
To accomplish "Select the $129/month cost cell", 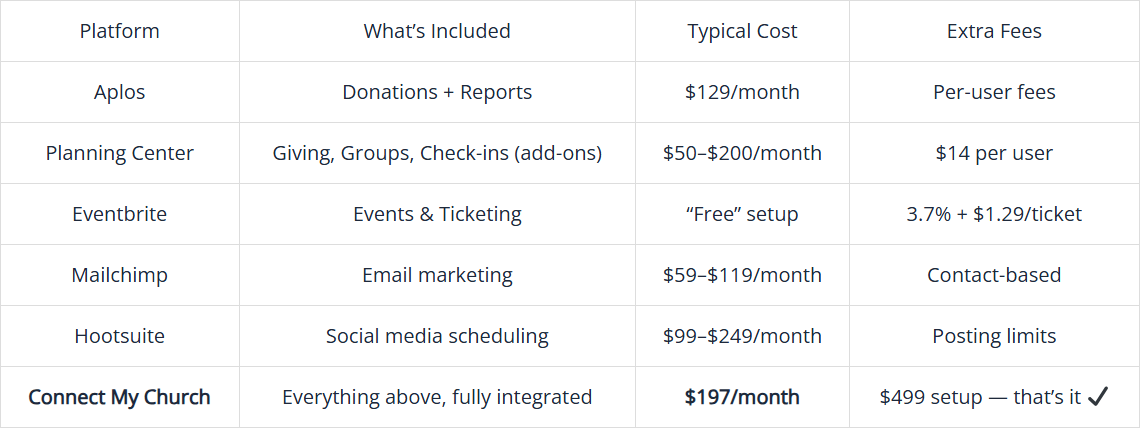I will tap(742, 92).
